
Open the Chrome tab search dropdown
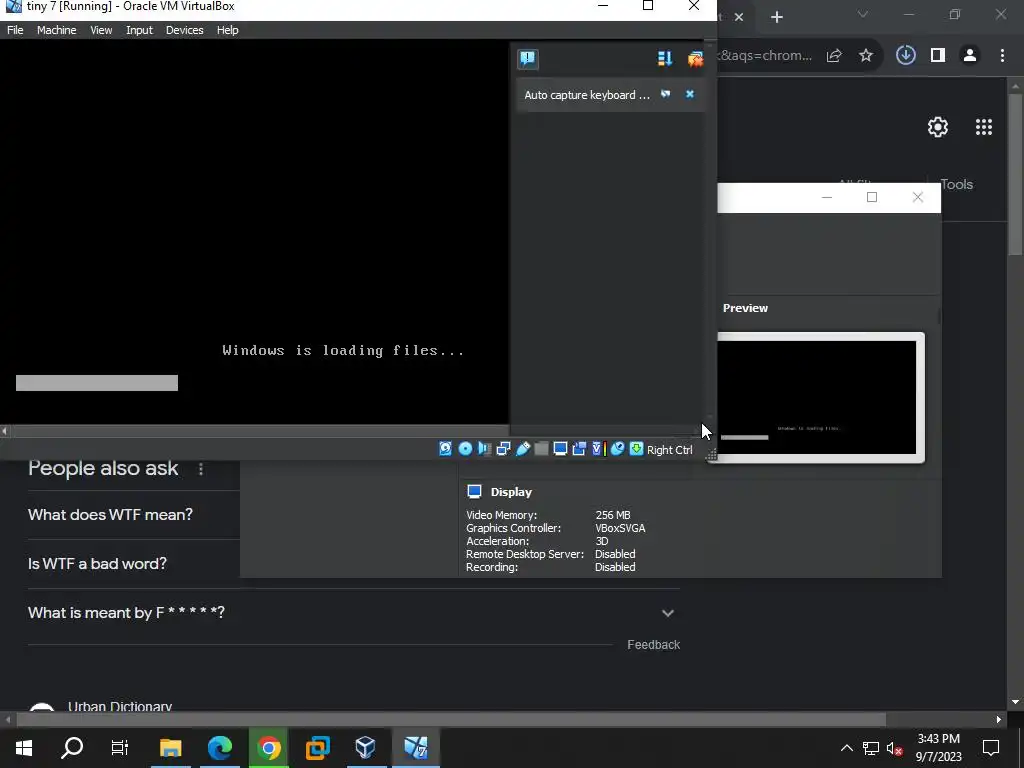pos(863,14)
